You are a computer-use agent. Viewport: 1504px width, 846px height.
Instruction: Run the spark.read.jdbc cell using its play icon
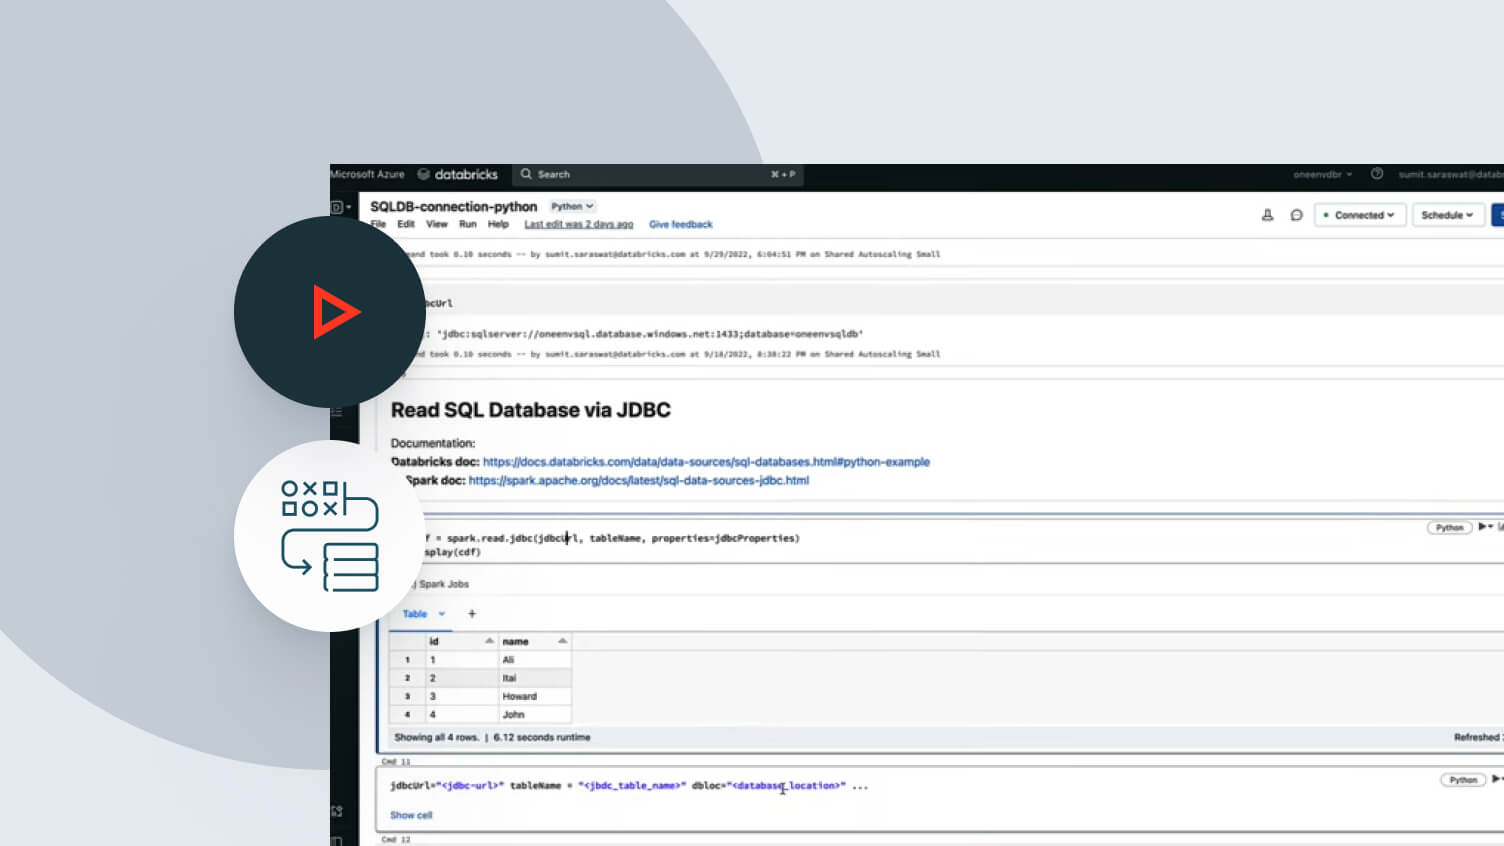(x=1483, y=527)
